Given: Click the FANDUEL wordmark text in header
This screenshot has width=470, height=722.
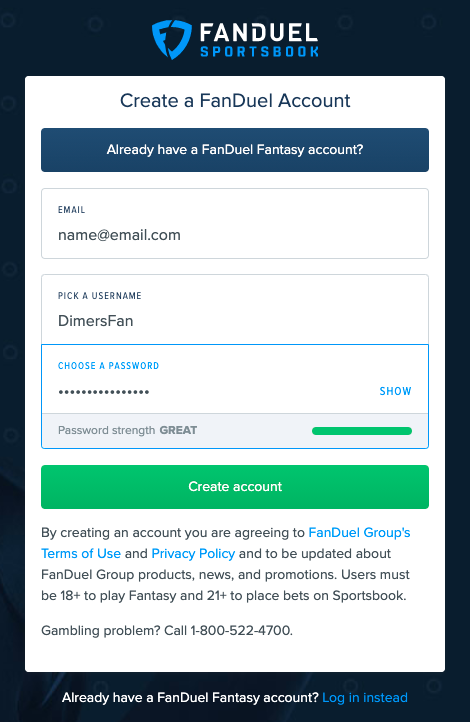Looking at the screenshot, I should coord(259,33).
